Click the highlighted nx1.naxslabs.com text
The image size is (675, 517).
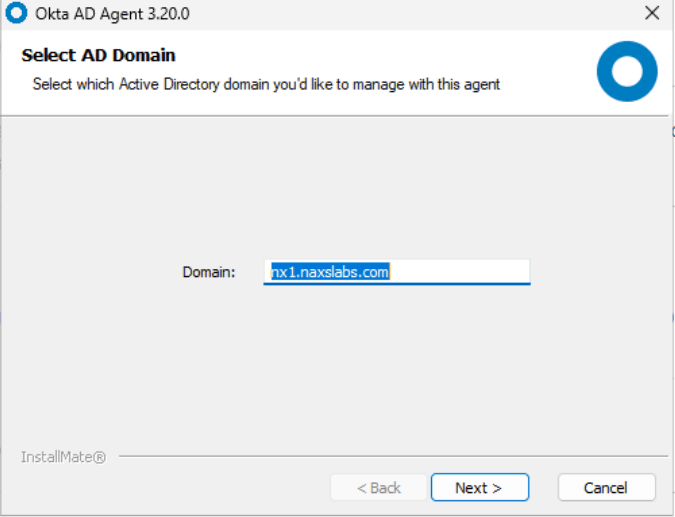[330, 272]
